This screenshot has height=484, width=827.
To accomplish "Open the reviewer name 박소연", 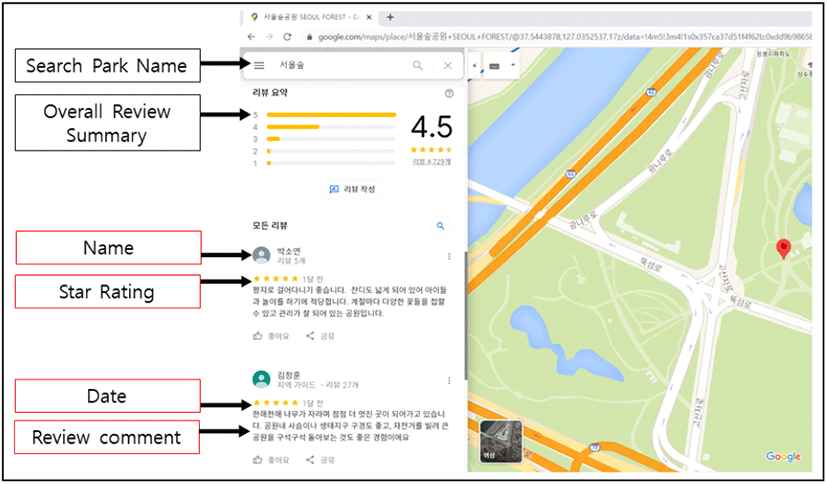I will [289, 251].
